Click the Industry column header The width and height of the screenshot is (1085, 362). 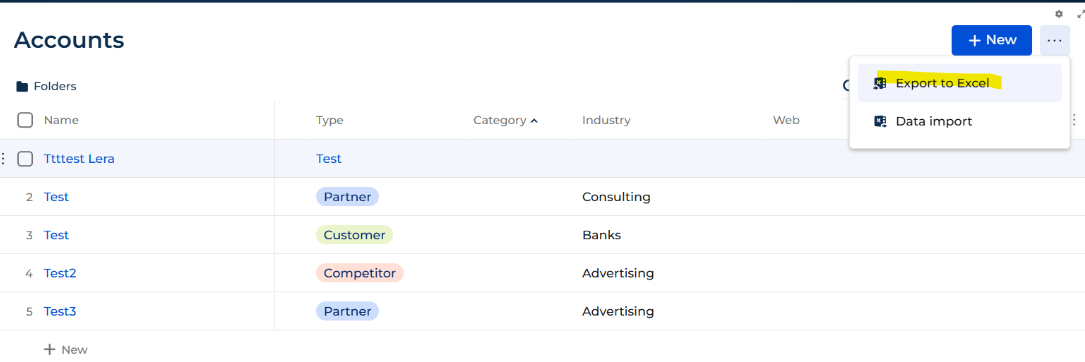[606, 120]
